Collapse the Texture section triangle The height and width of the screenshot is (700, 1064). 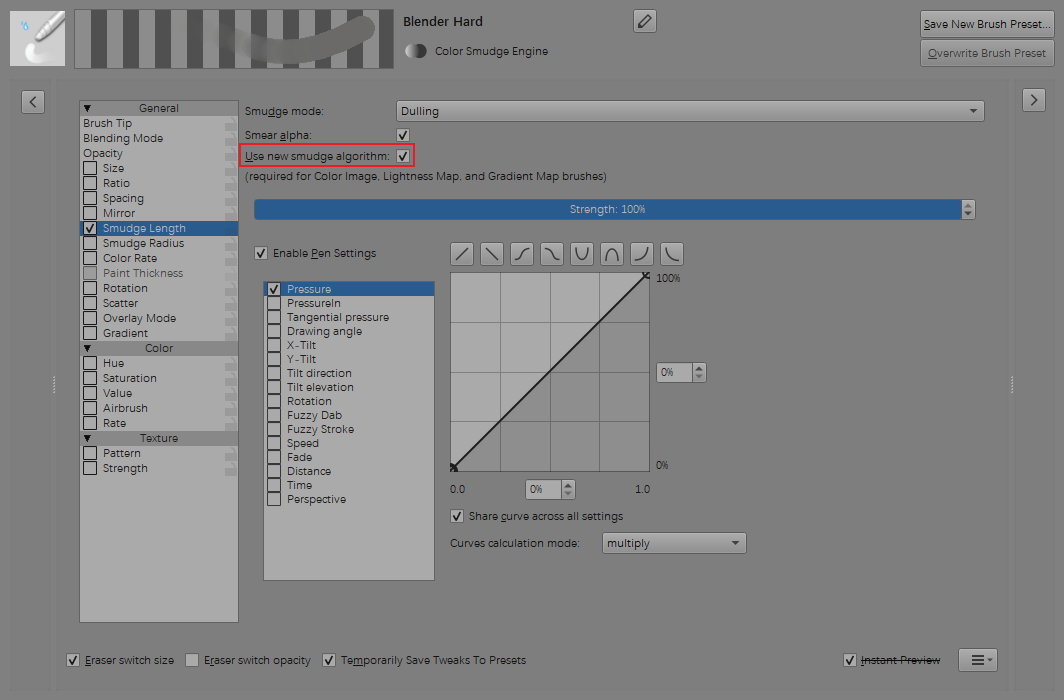(x=88, y=439)
